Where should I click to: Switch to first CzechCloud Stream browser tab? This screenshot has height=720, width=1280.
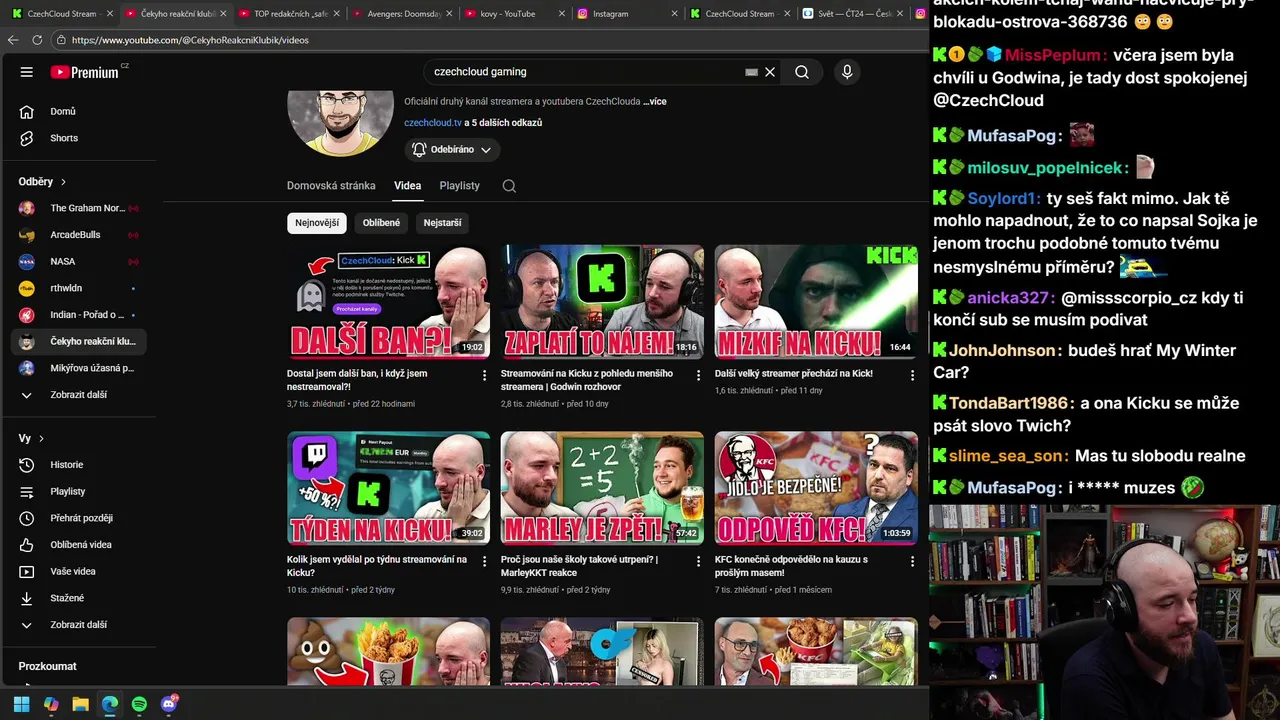click(x=60, y=14)
